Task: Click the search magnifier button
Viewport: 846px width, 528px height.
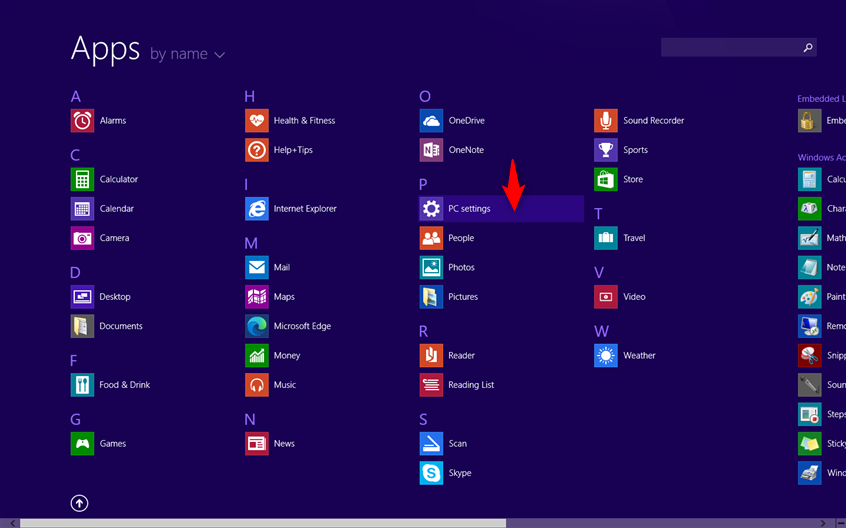Action: coord(808,47)
